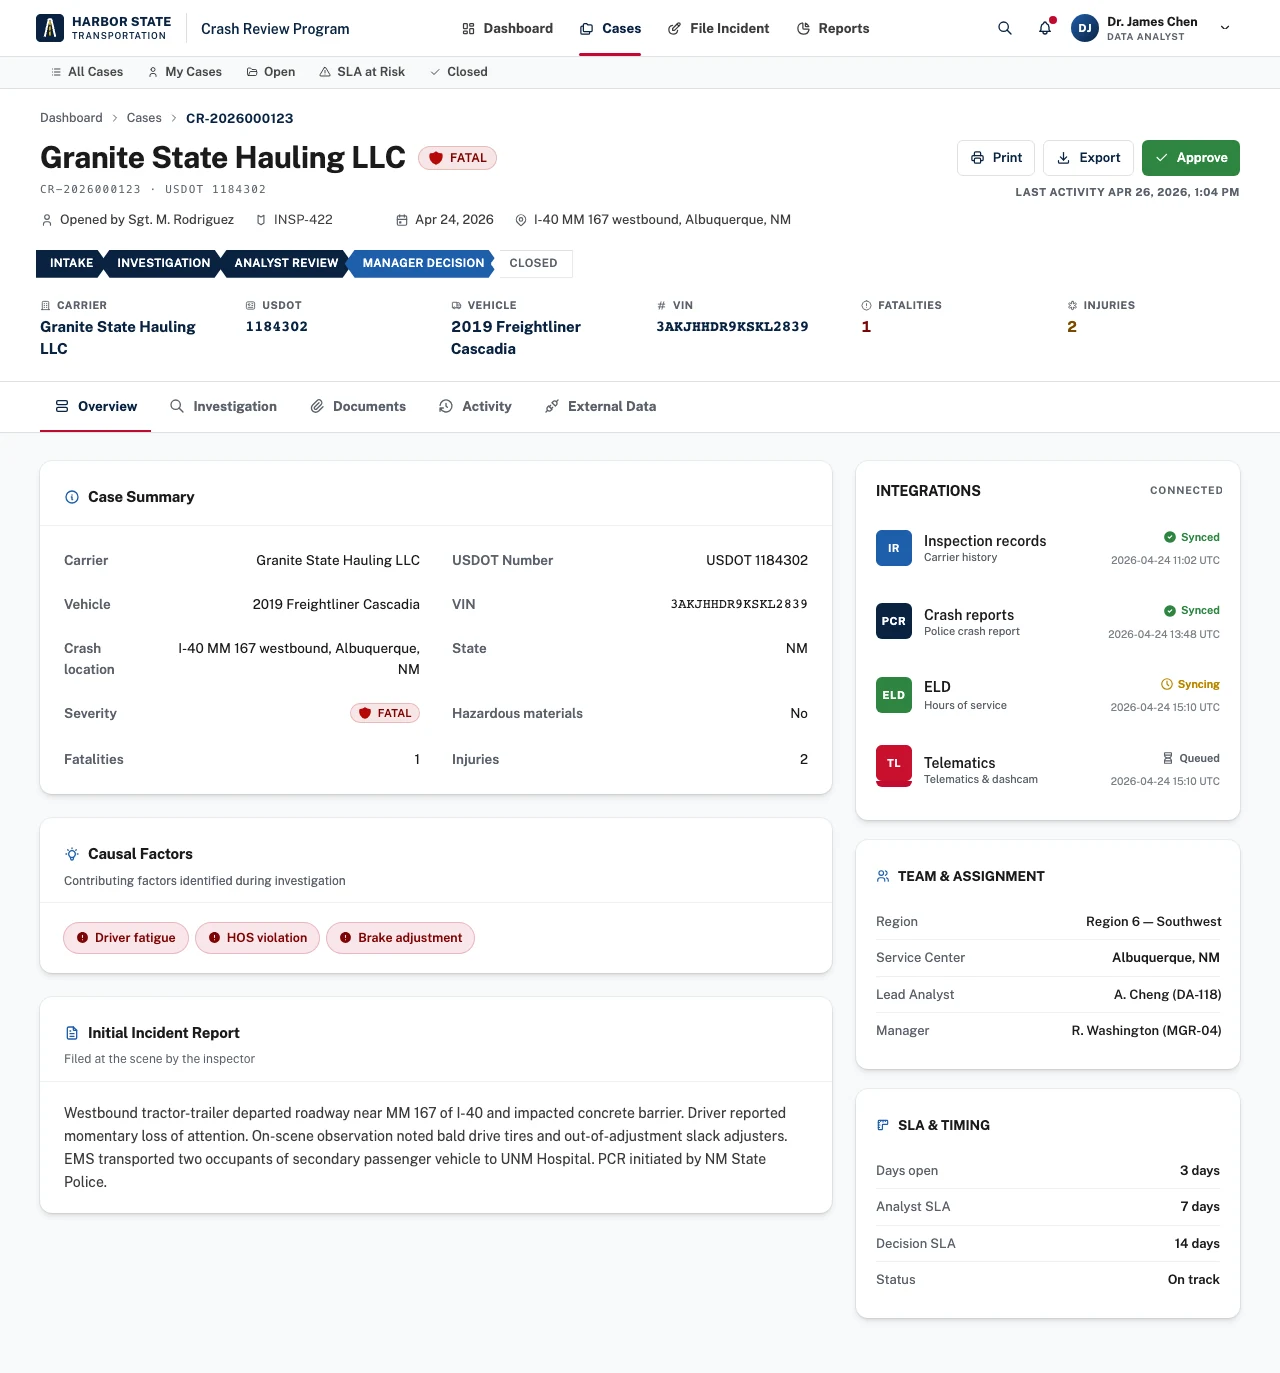1280x1373 pixels.
Task: Show the My Cases filter
Action: pyautogui.click(x=185, y=72)
